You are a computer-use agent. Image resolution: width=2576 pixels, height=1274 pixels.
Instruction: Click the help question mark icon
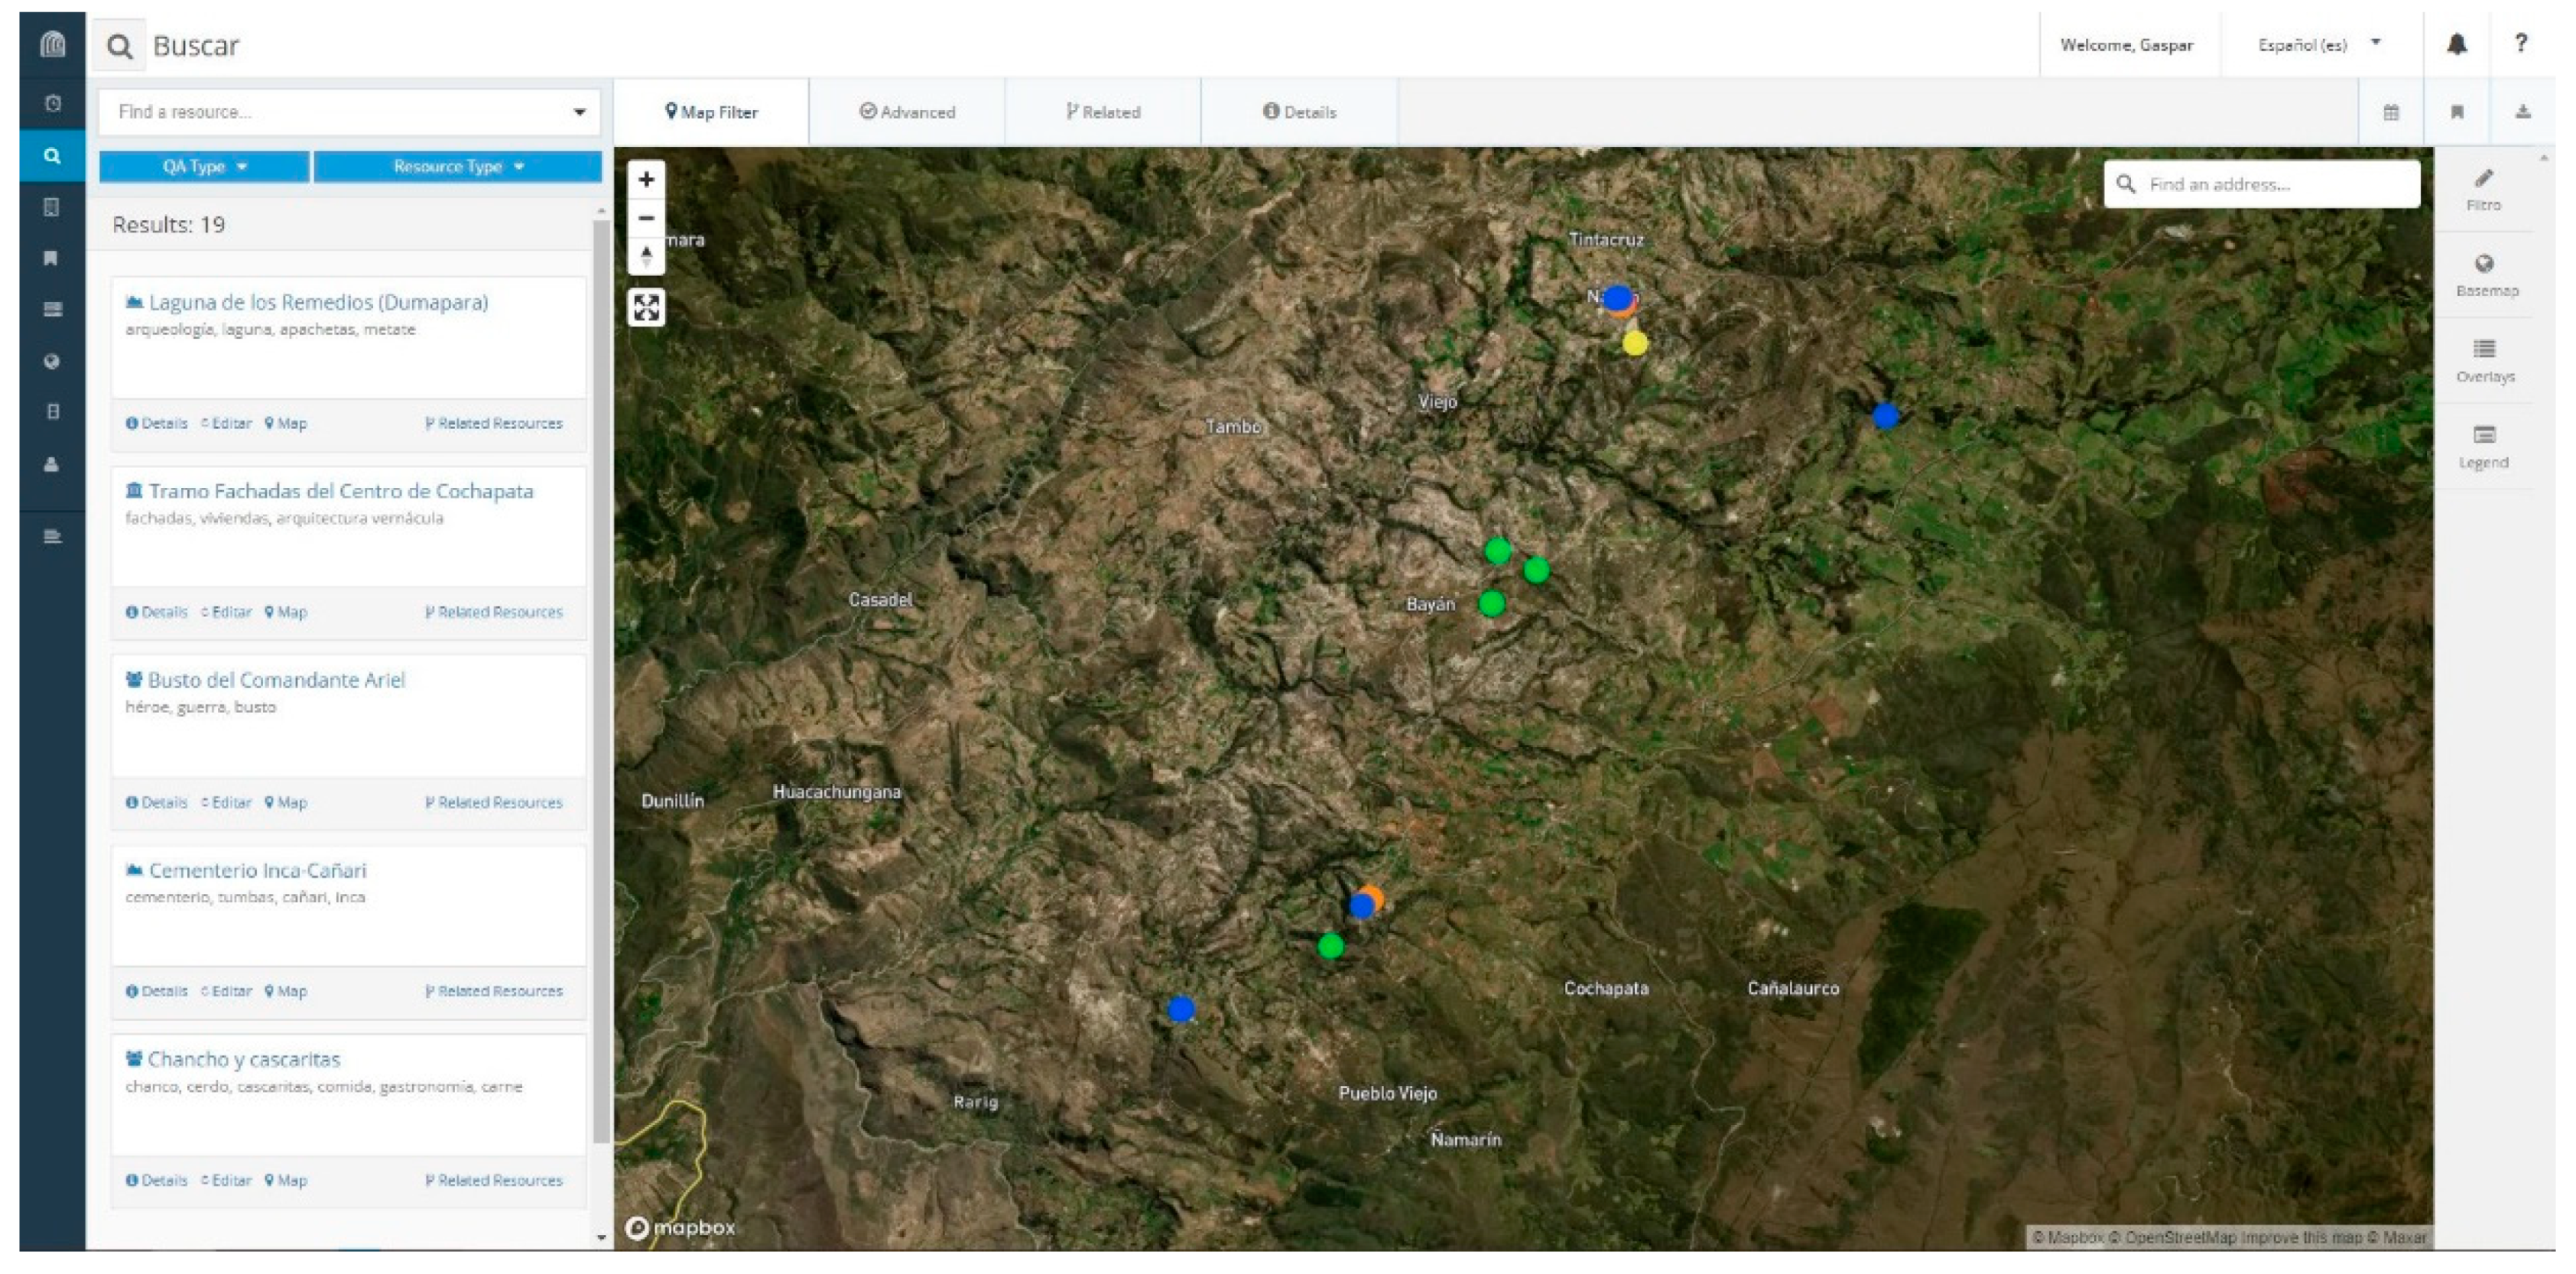2521,44
